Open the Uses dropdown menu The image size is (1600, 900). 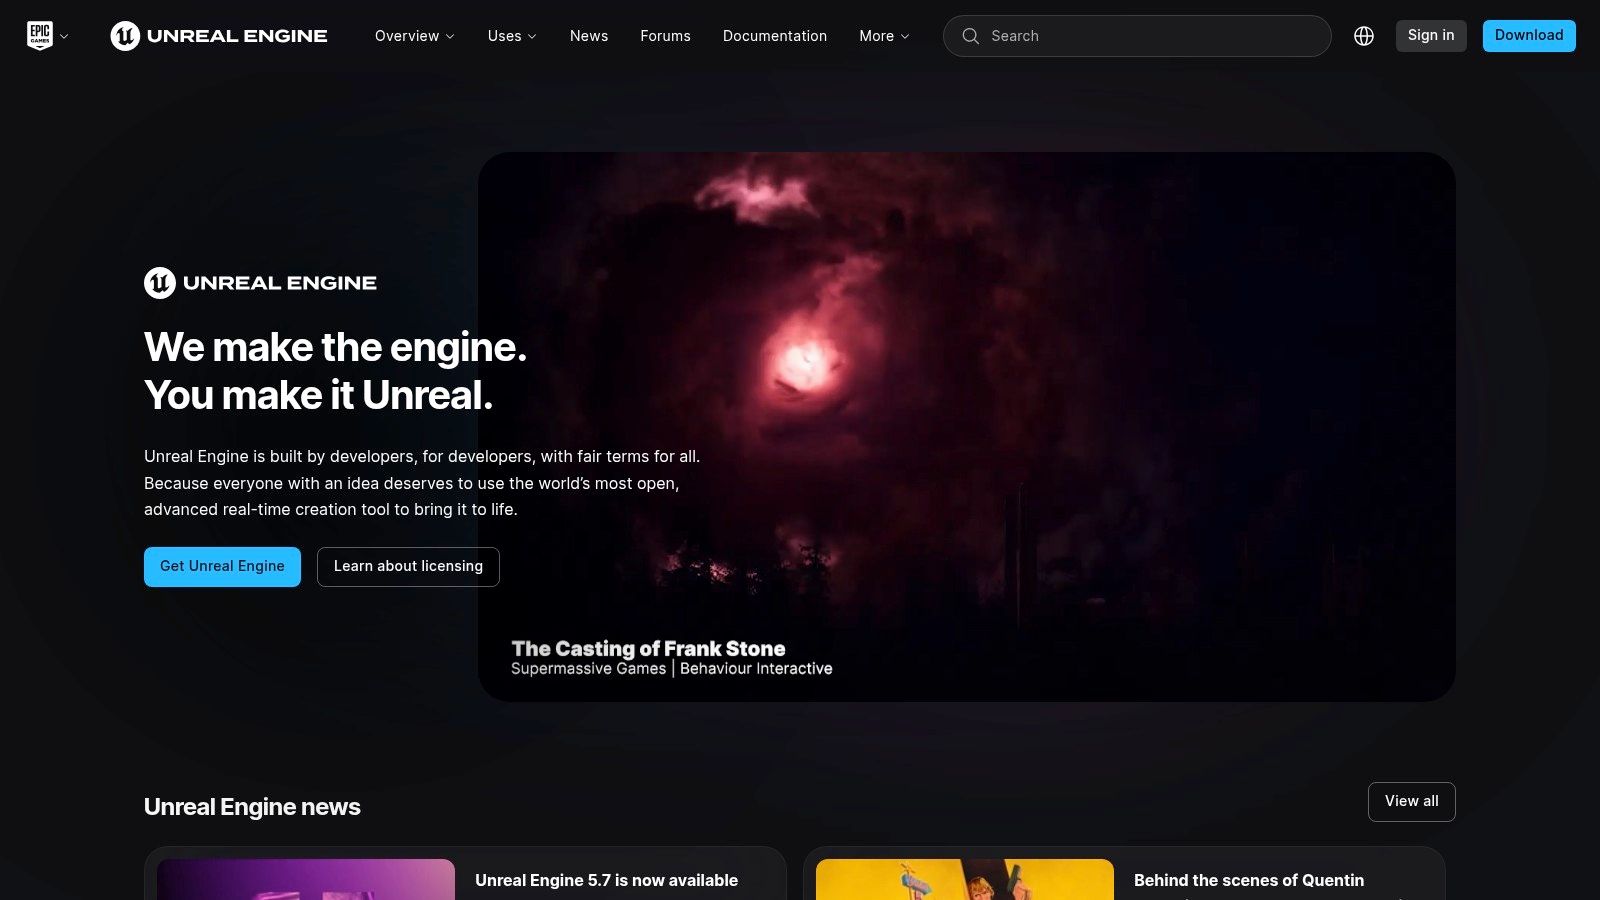[x=512, y=36]
